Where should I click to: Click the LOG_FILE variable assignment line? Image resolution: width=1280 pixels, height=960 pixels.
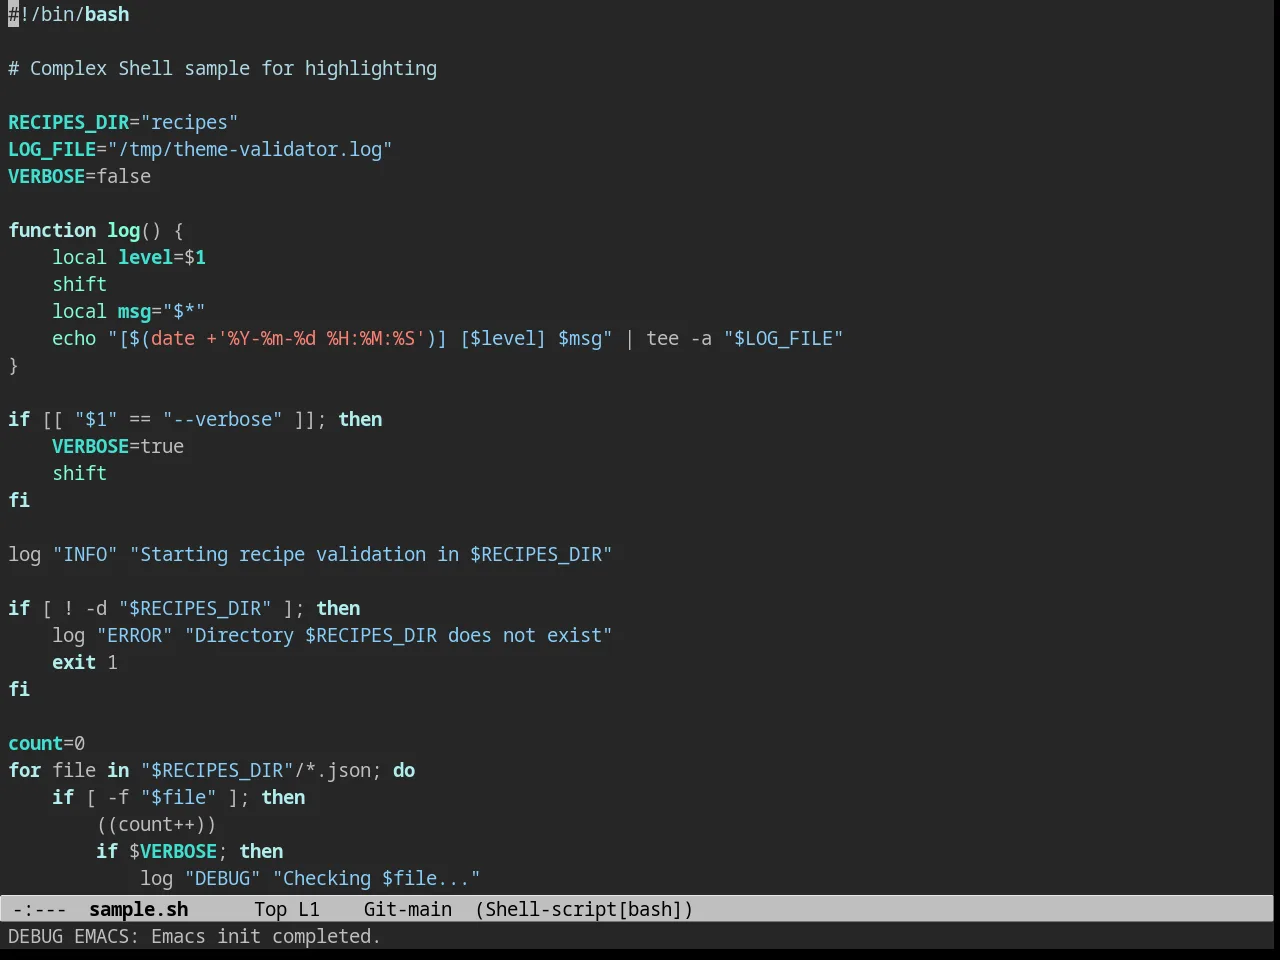(x=200, y=149)
